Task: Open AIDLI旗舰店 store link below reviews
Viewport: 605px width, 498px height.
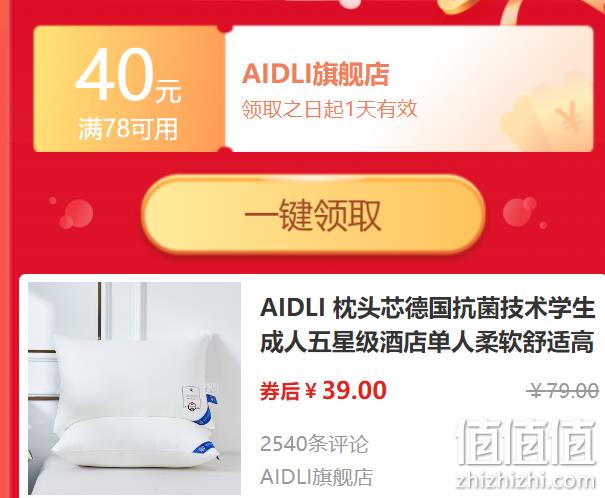Action: coord(316,477)
